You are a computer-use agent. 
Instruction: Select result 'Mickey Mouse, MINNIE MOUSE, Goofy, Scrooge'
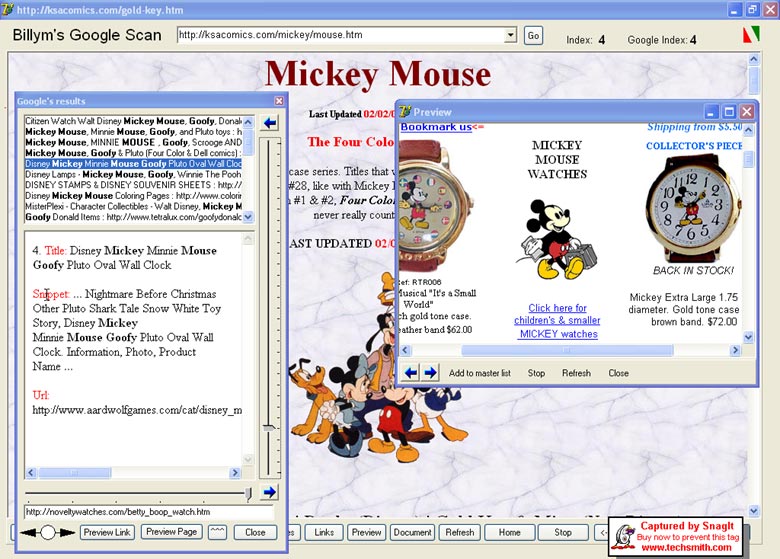[133, 142]
